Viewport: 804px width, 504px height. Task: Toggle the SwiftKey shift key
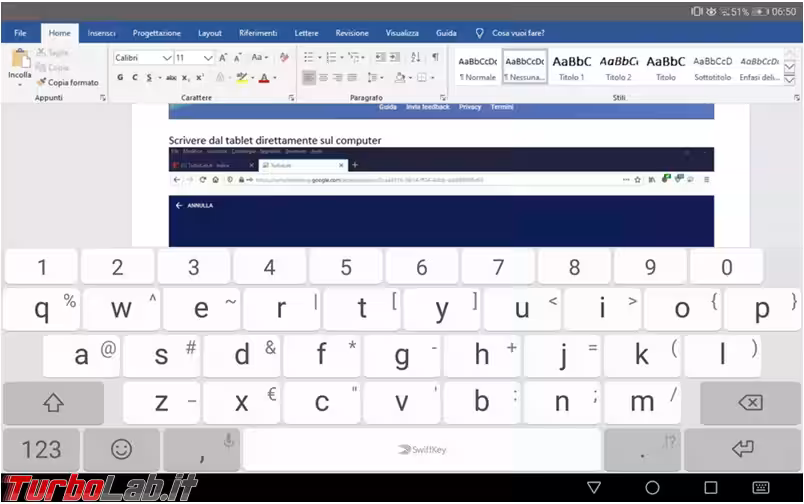[x=53, y=403]
